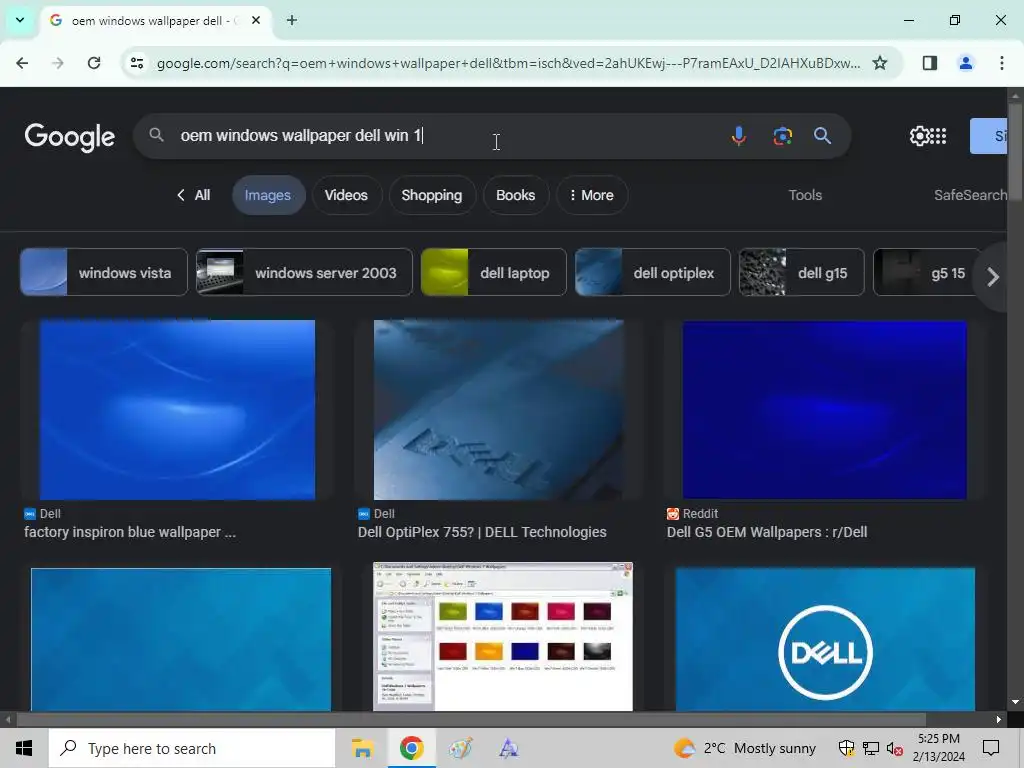Screen dimensions: 1024x768
Task: Switch to Videos results
Action: (x=346, y=195)
